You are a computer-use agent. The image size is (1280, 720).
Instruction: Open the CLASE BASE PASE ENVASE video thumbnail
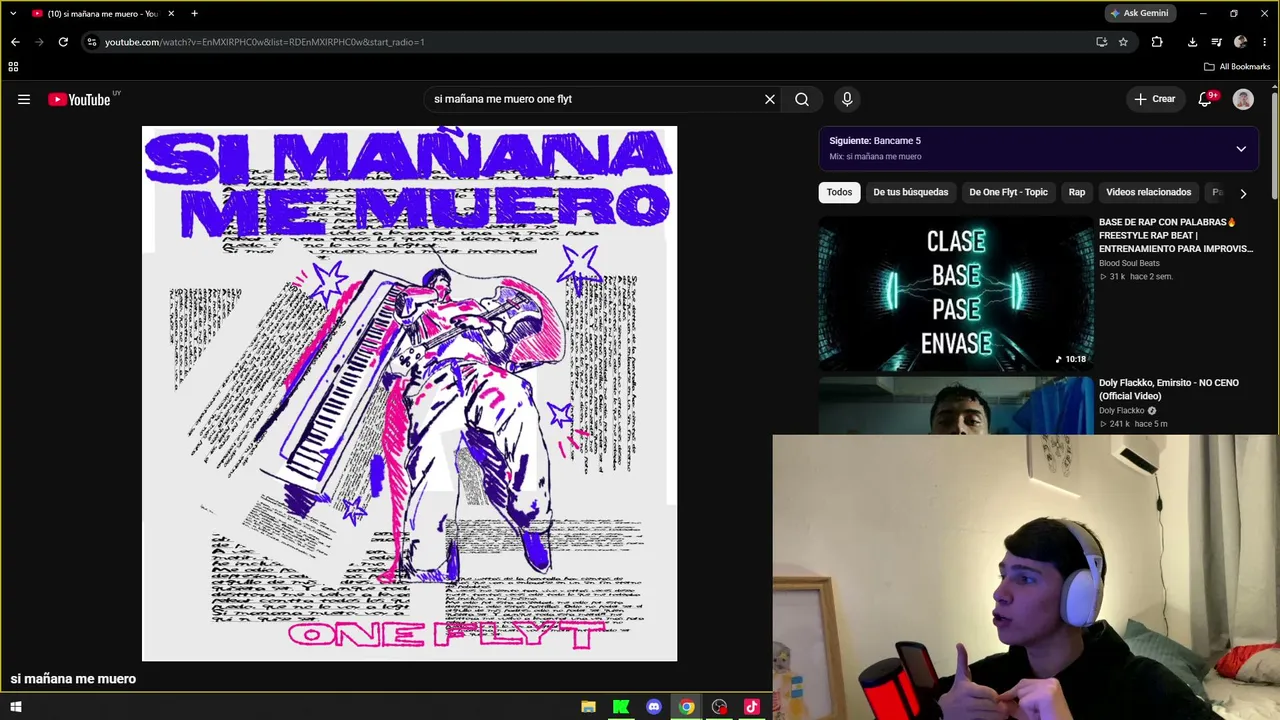click(956, 293)
